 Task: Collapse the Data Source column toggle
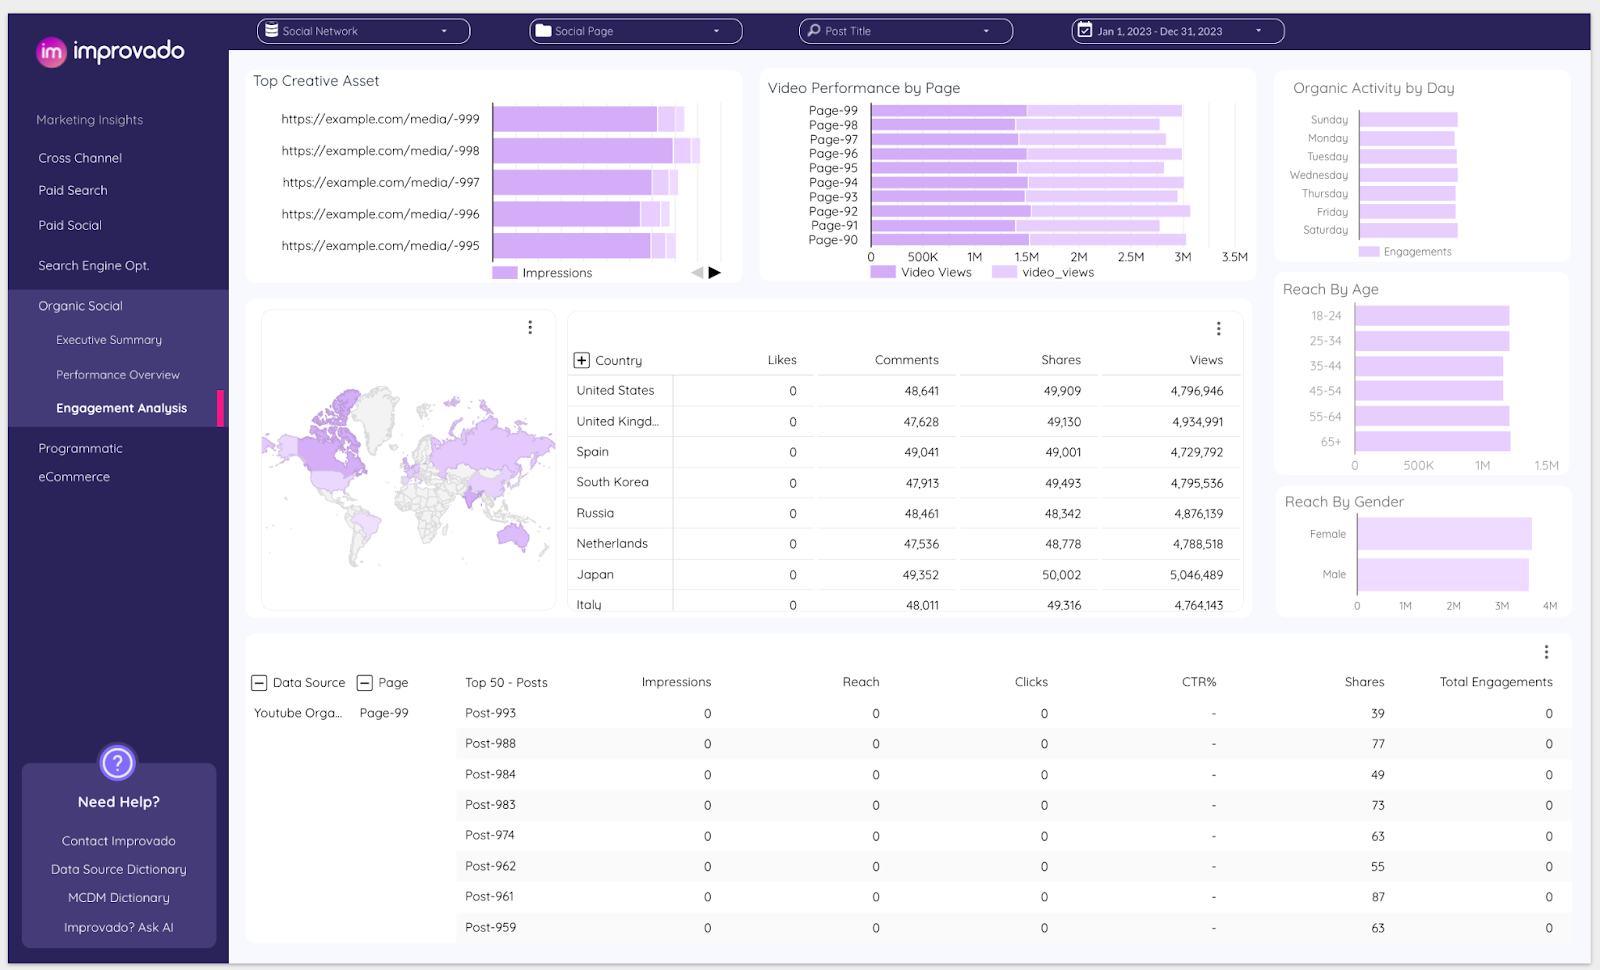pyautogui.click(x=259, y=683)
